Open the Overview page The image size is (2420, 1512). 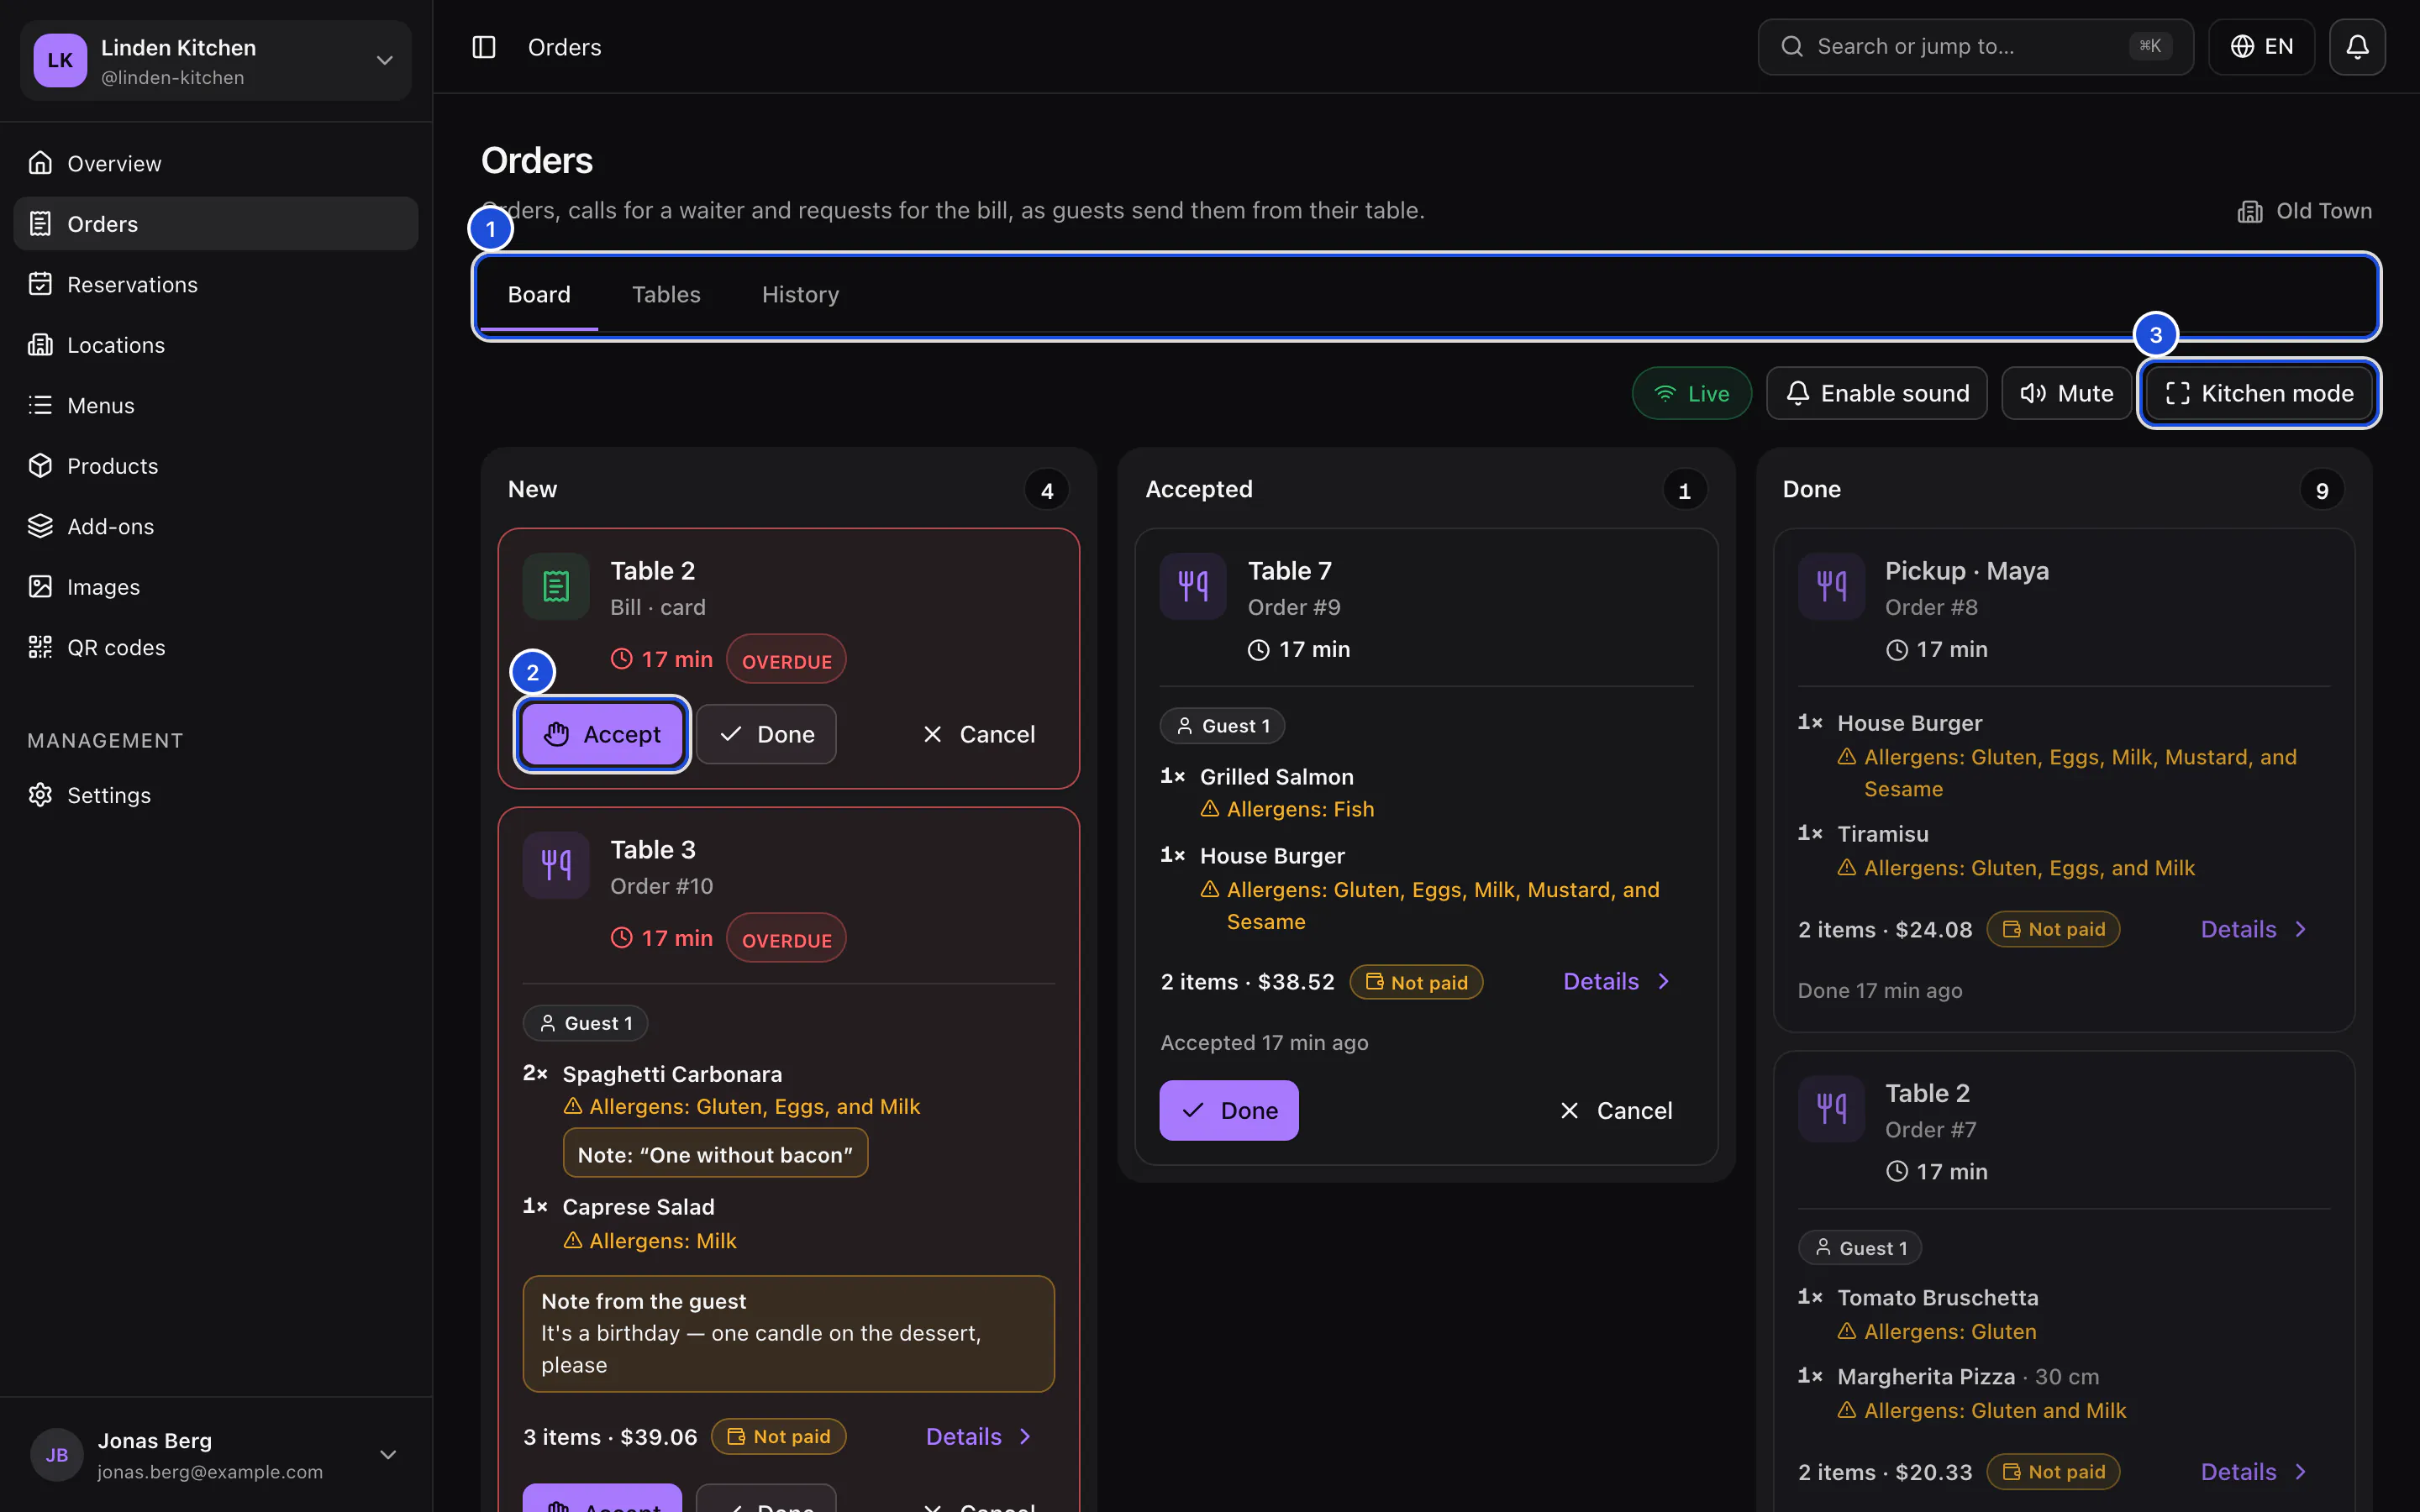[216, 163]
